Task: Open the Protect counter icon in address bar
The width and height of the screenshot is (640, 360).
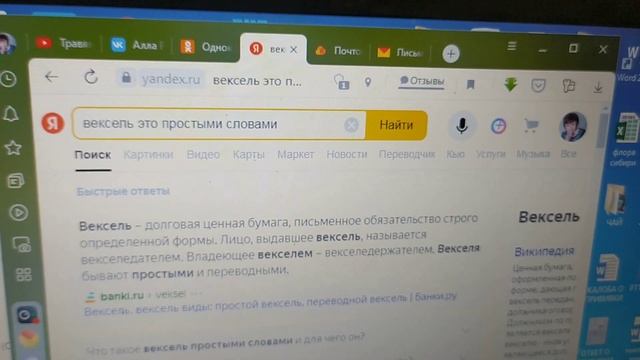Action: point(341,82)
